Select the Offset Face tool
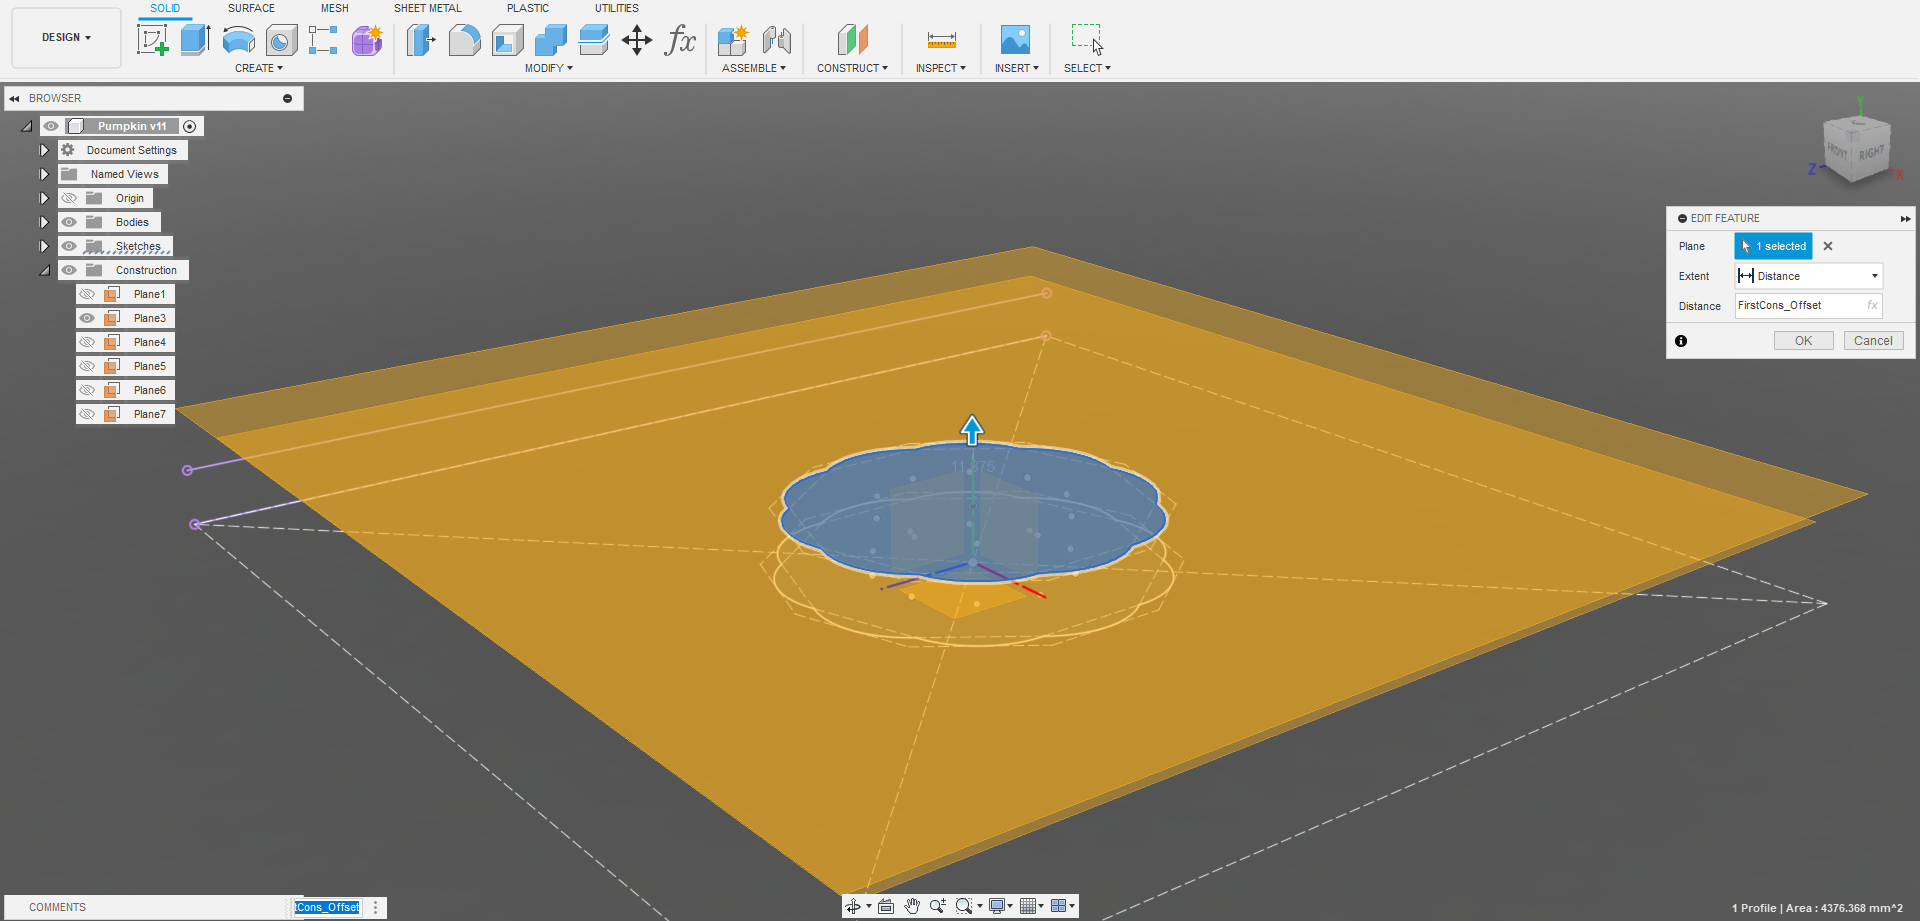 tap(594, 40)
